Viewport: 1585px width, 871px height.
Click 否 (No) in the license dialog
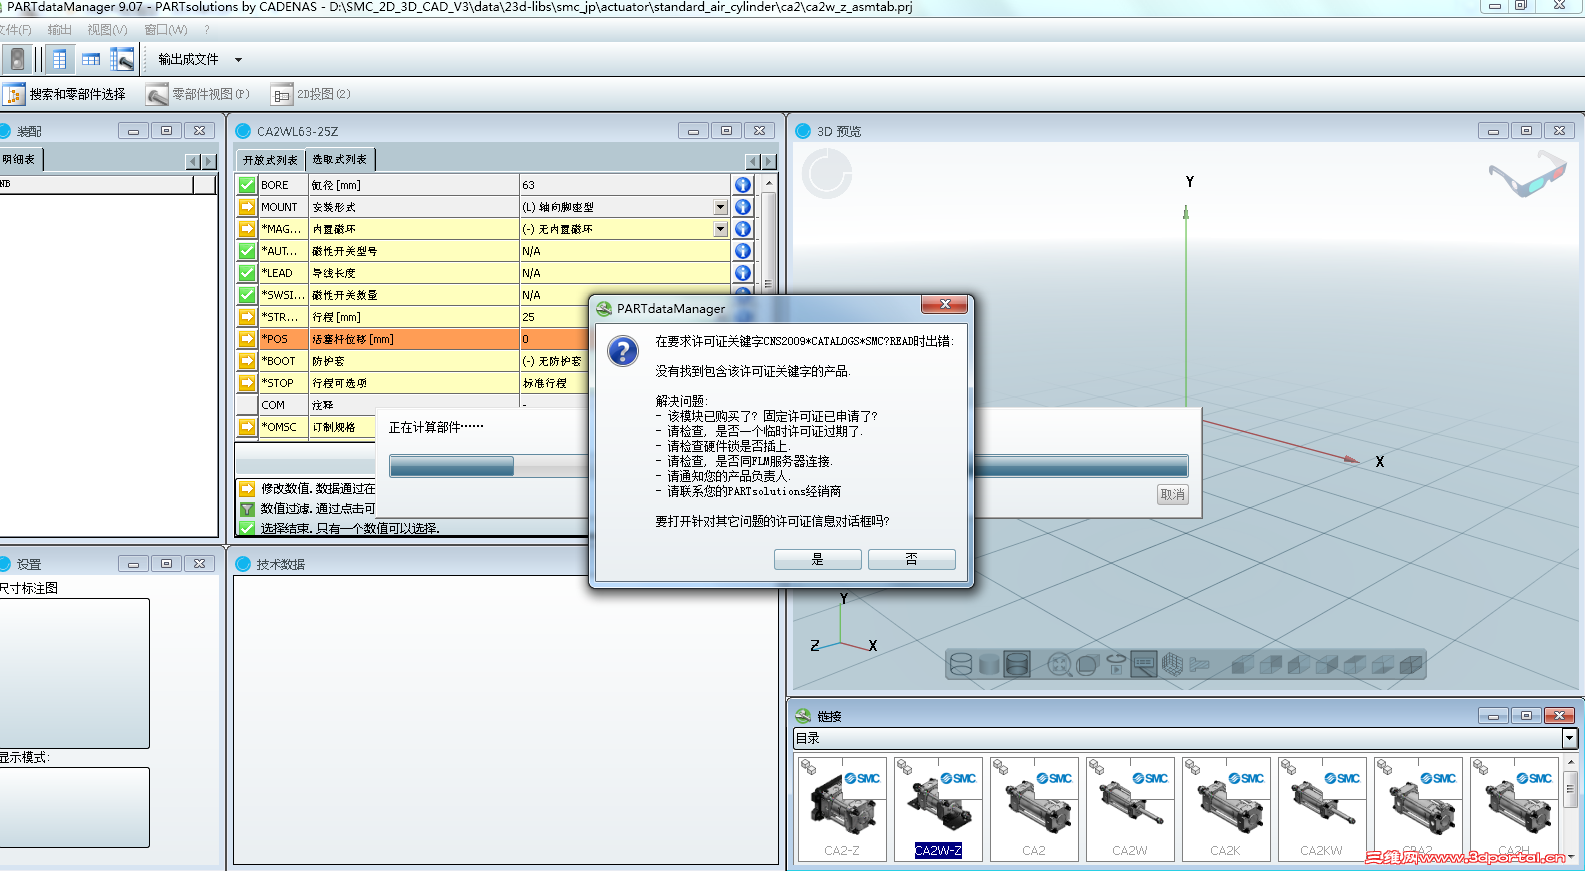(x=911, y=559)
